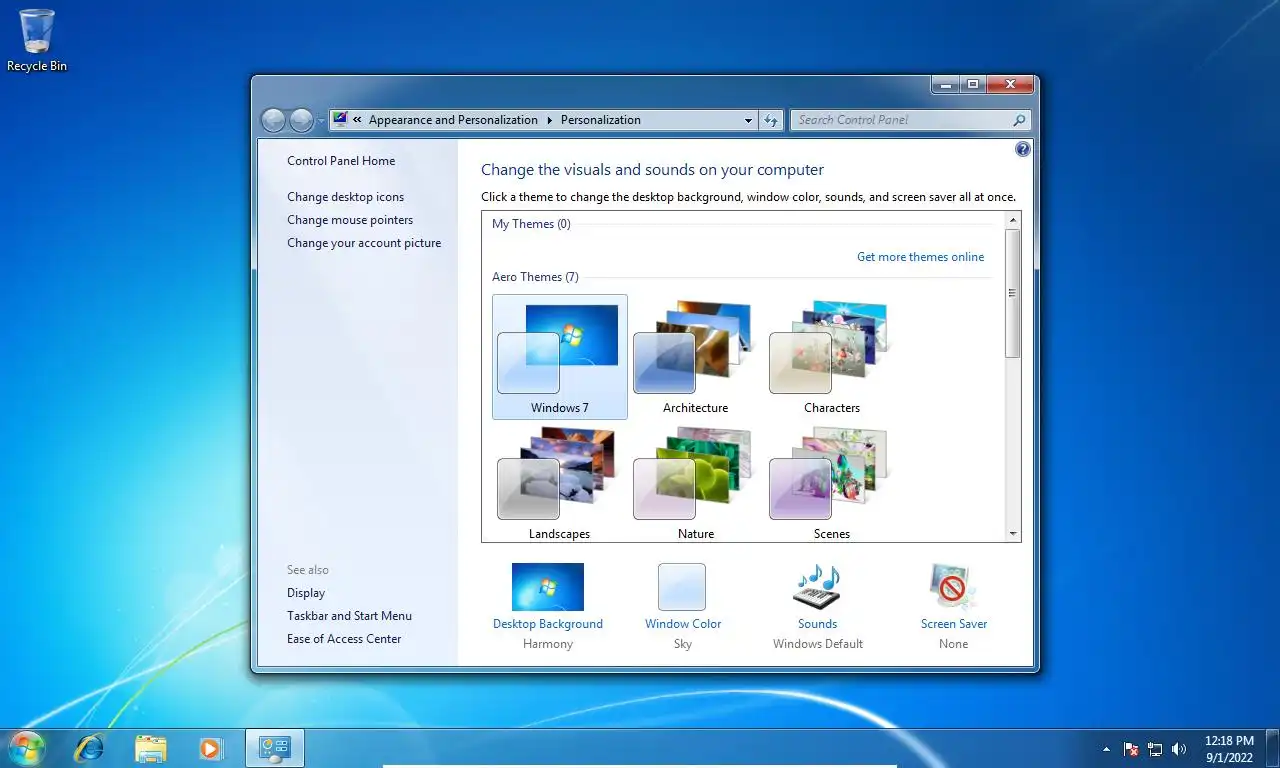Click the Control Panel address bar icon
This screenshot has width=1280, height=768.
pyautogui.click(x=340, y=119)
